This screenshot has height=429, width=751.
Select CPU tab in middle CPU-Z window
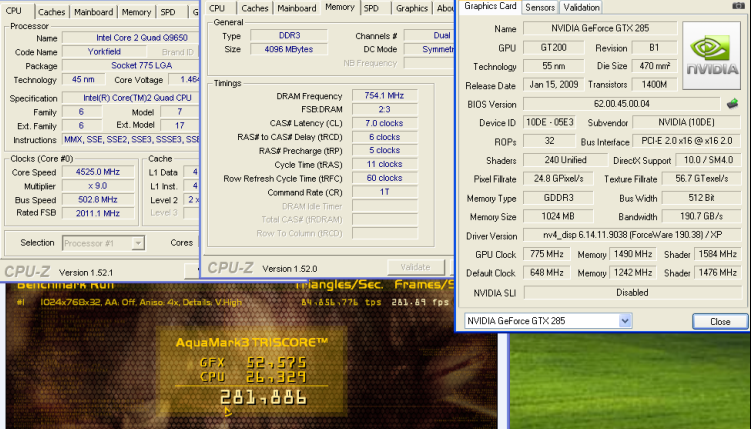(217, 8)
